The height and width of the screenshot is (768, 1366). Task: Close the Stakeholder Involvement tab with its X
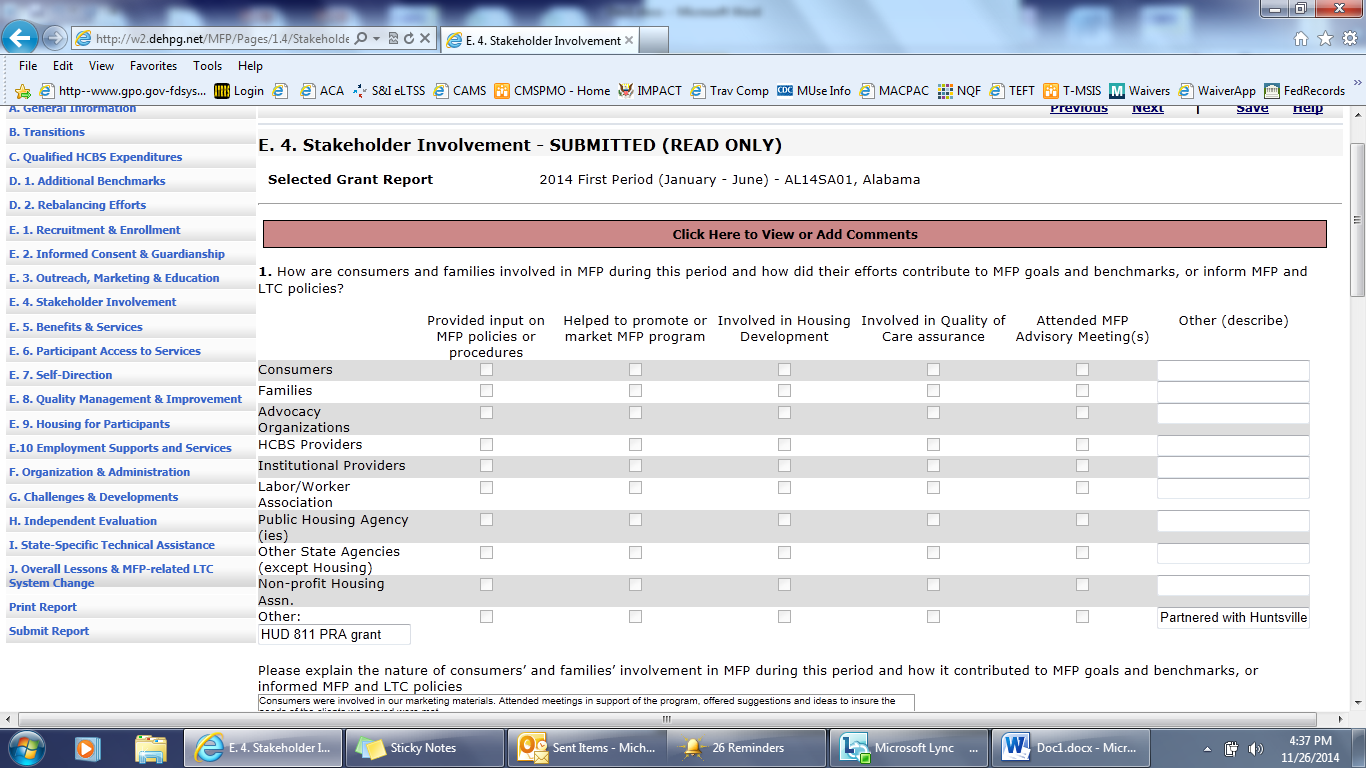coord(629,41)
